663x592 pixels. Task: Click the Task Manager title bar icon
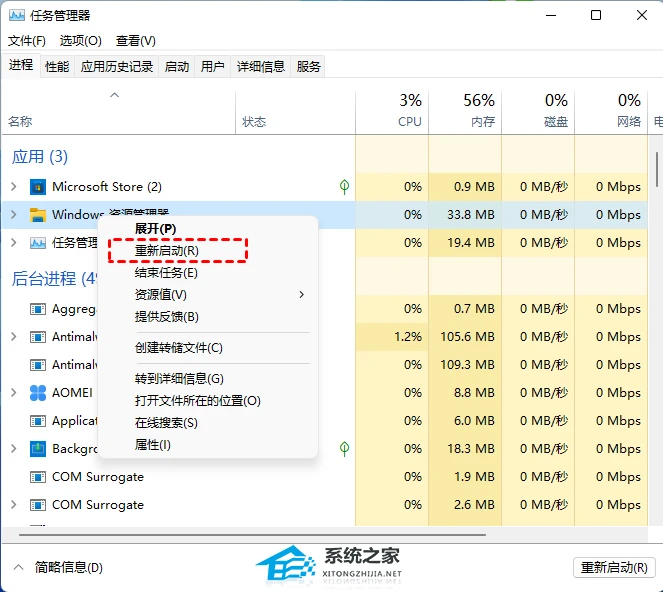[x=17, y=16]
